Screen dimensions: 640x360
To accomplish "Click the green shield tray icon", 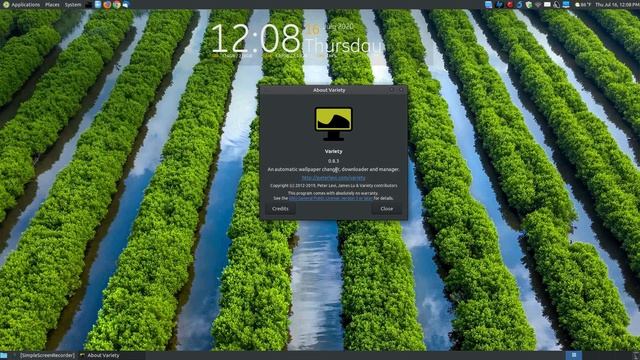I will click(x=529, y=4).
